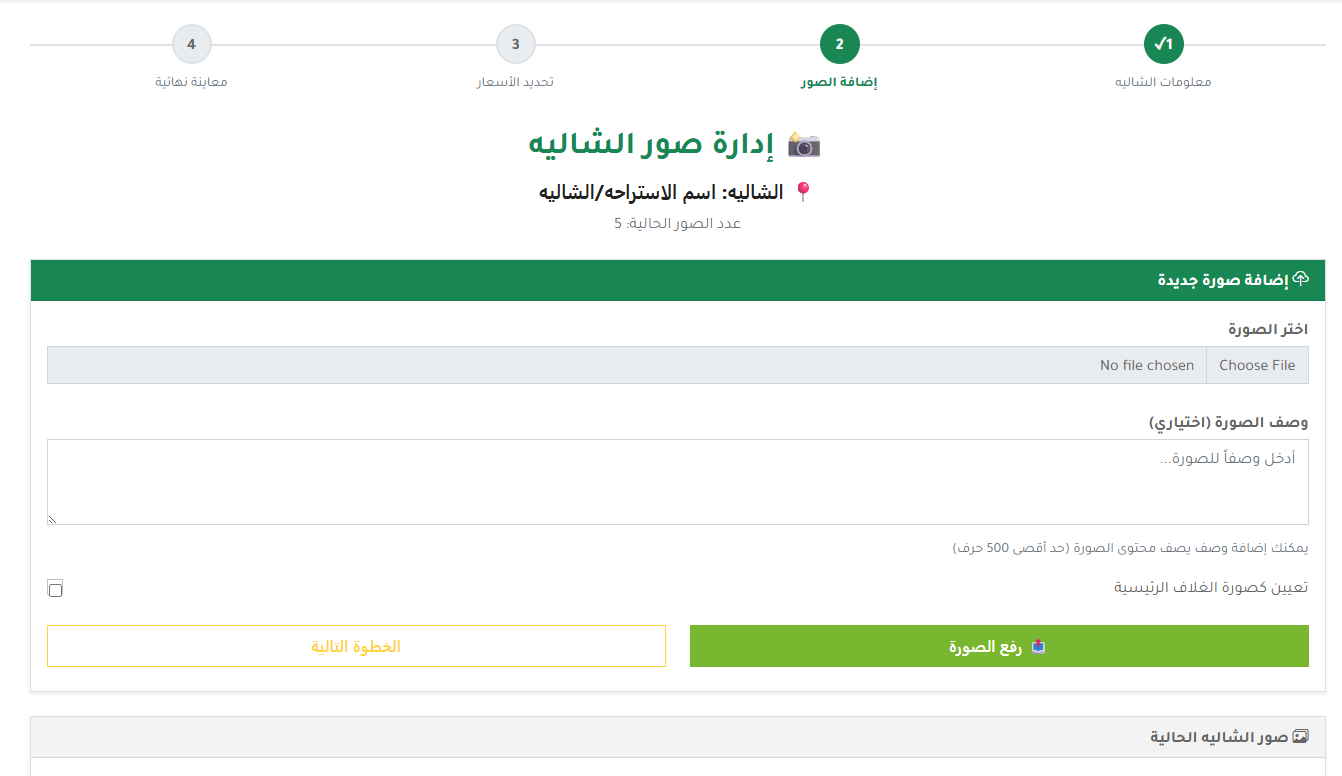Click the upload icon inside the رفع الصورة button

[1037, 646]
